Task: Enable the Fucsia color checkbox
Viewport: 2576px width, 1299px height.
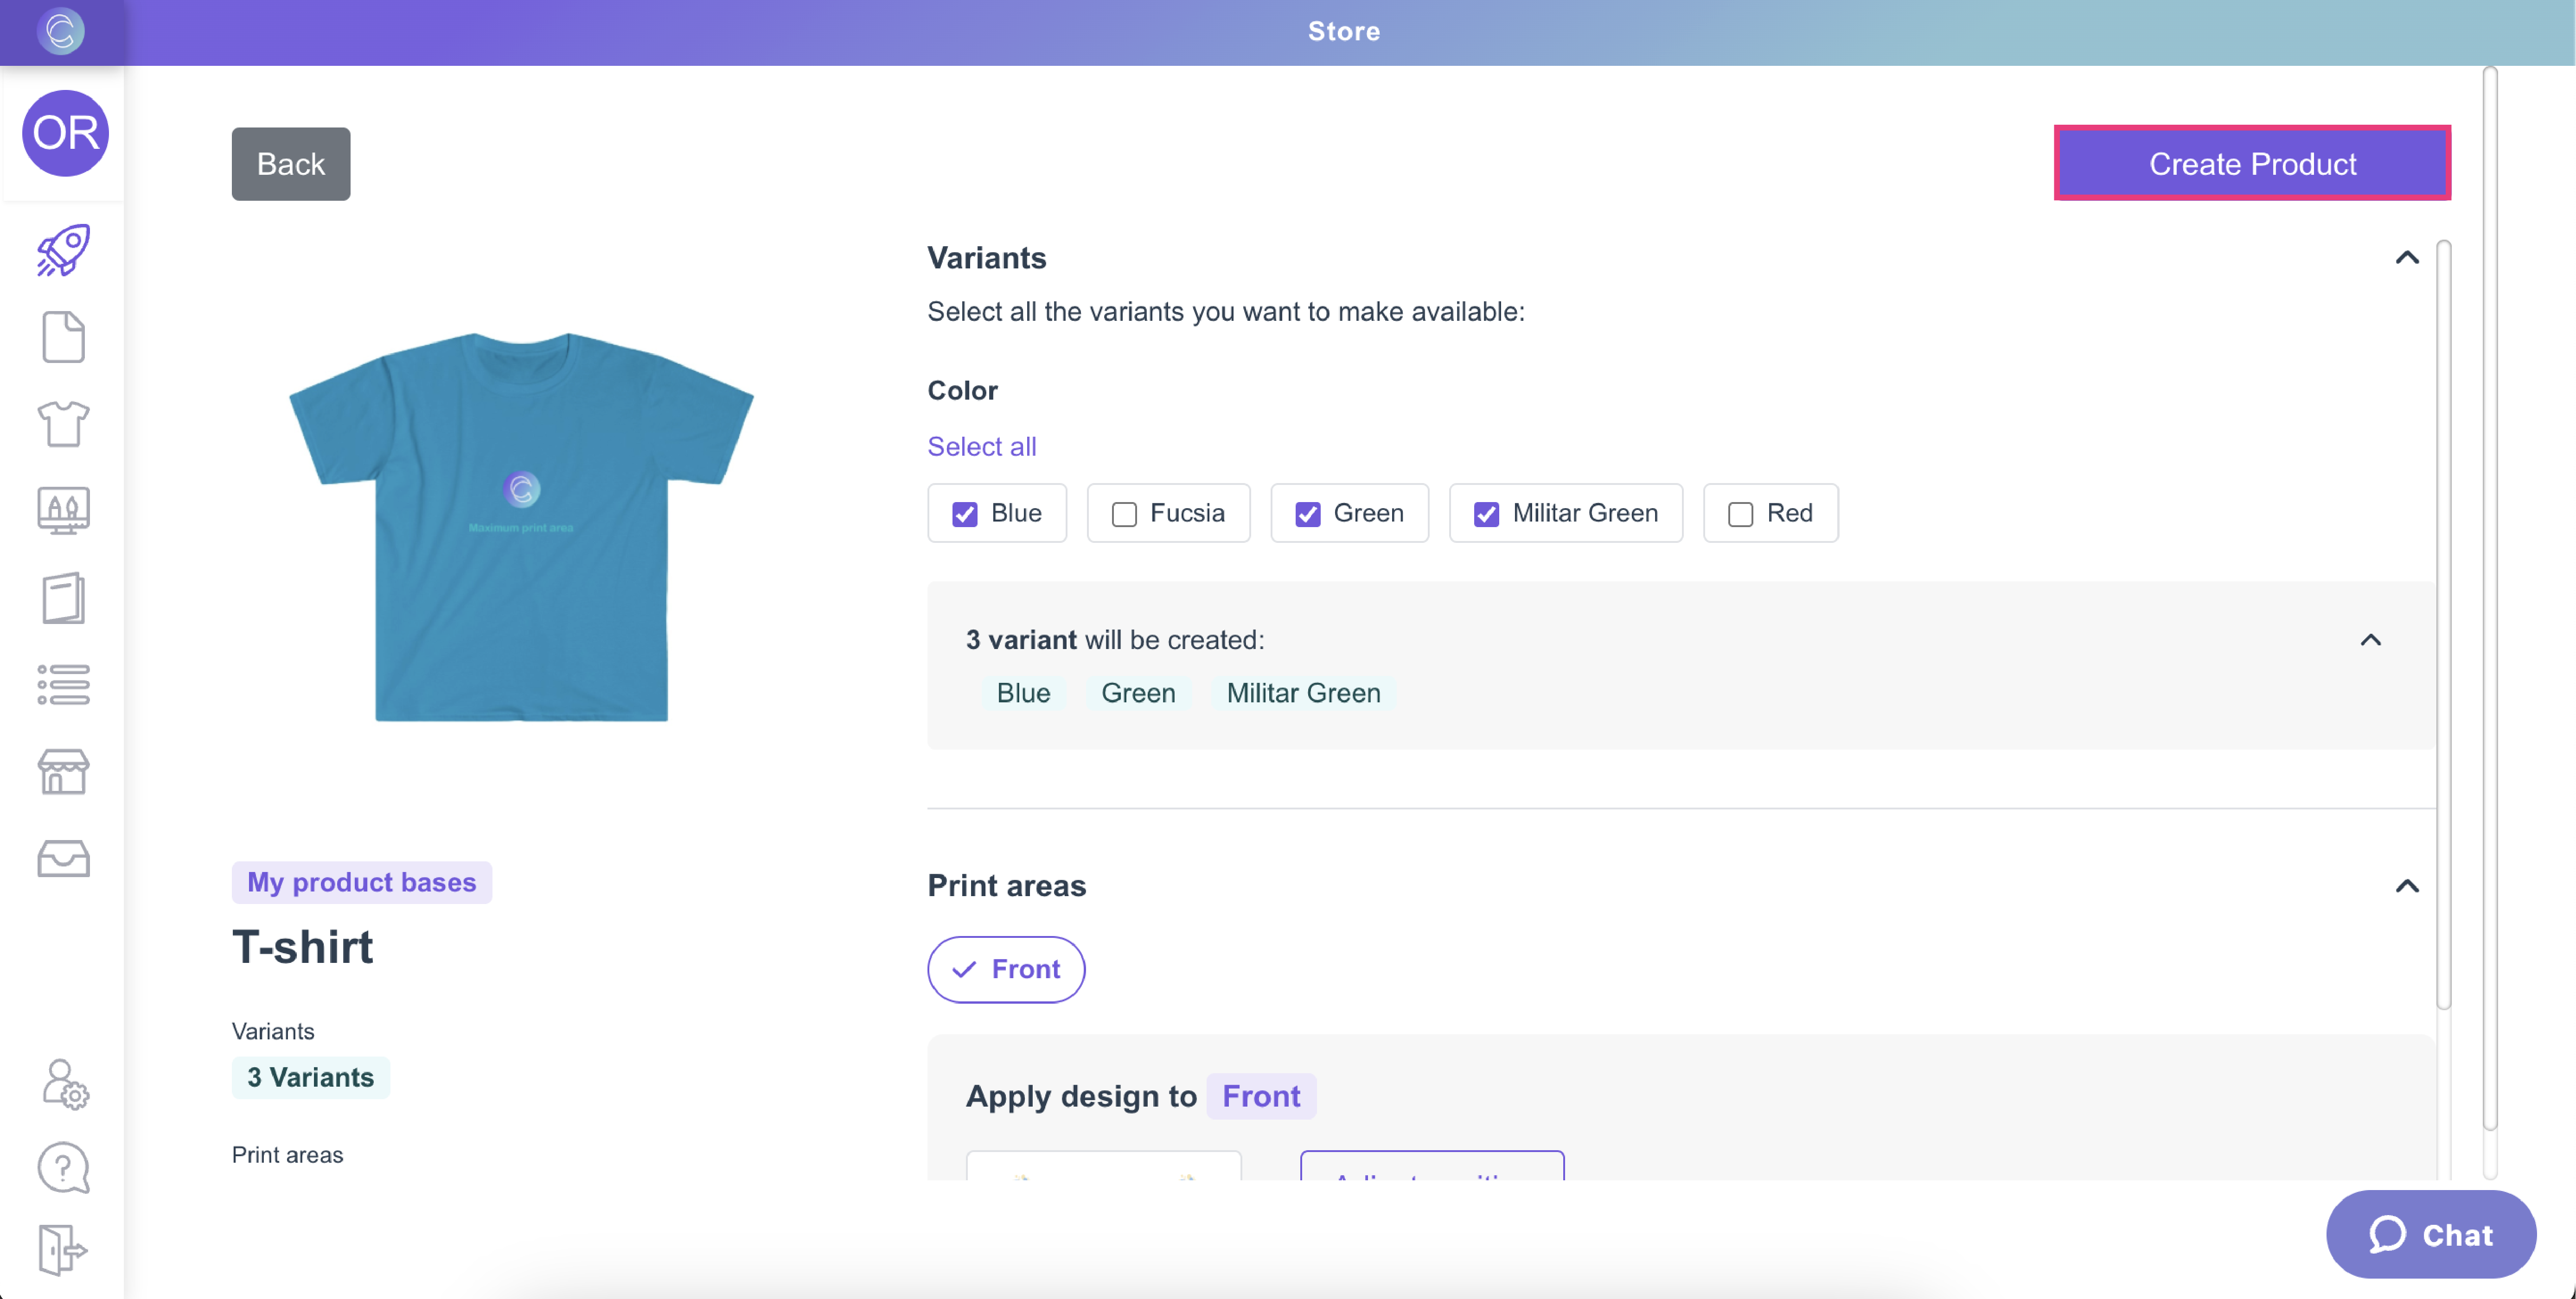Action: coord(1125,514)
